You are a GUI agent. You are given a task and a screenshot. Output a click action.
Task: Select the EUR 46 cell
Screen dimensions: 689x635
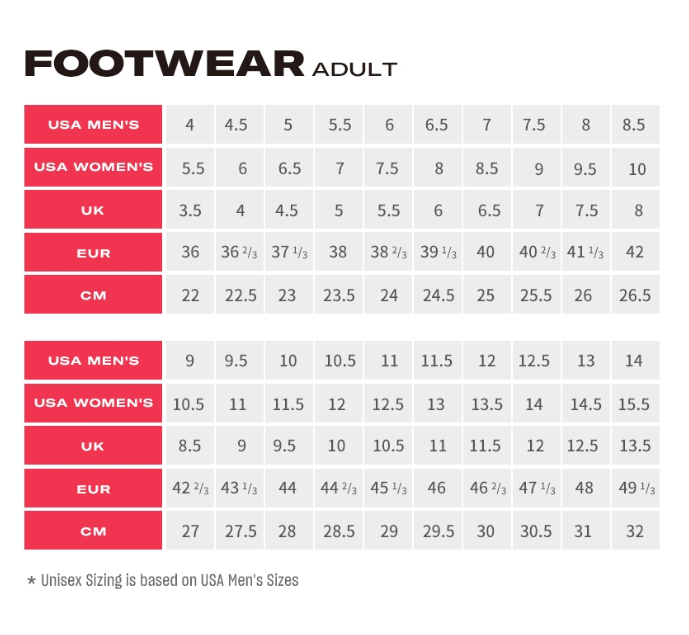coord(436,489)
